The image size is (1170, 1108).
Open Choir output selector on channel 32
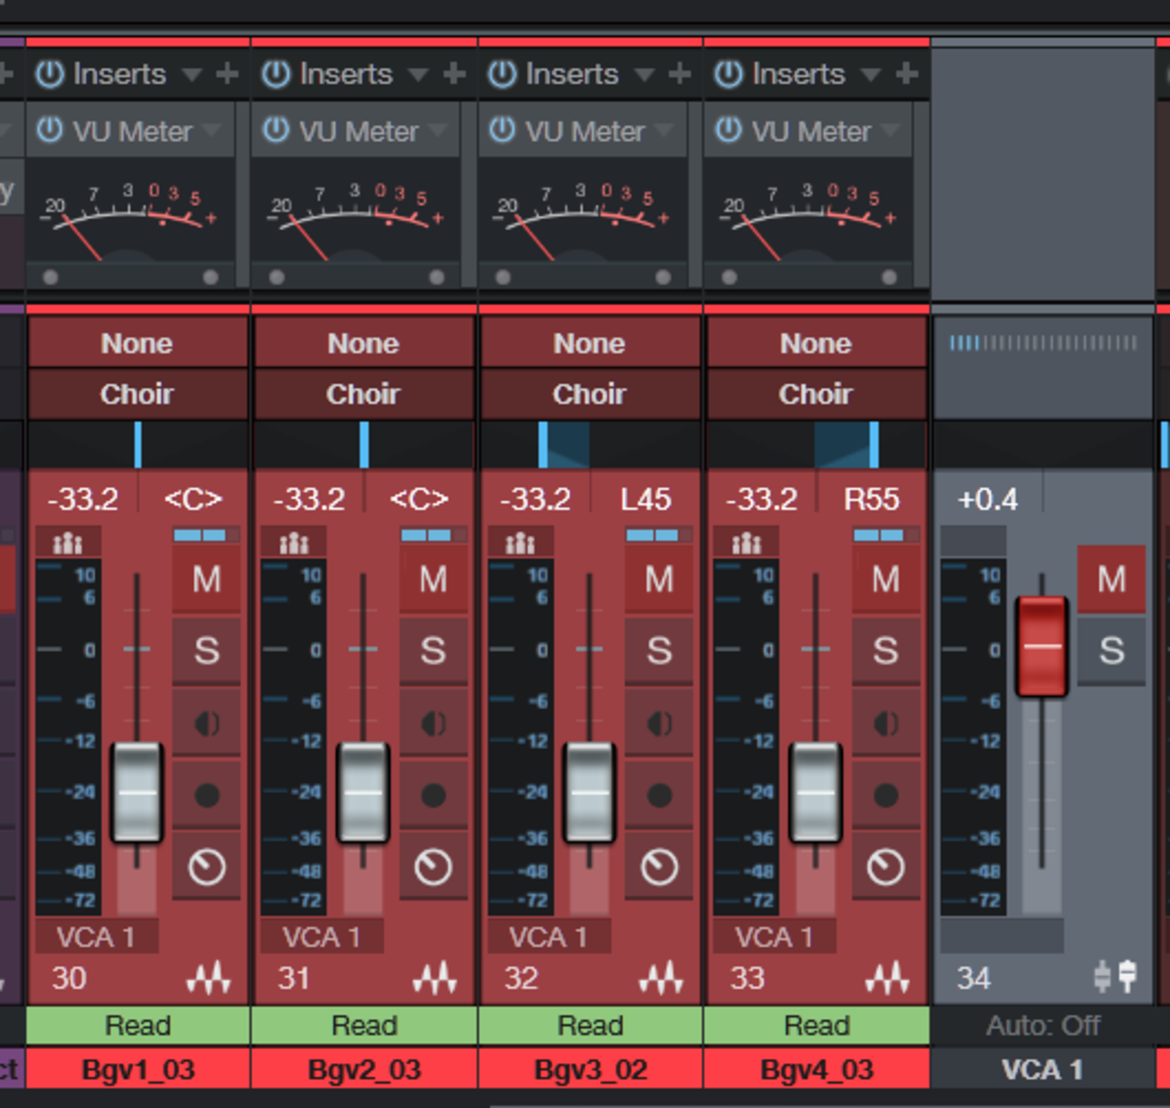[x=589, y=394]
